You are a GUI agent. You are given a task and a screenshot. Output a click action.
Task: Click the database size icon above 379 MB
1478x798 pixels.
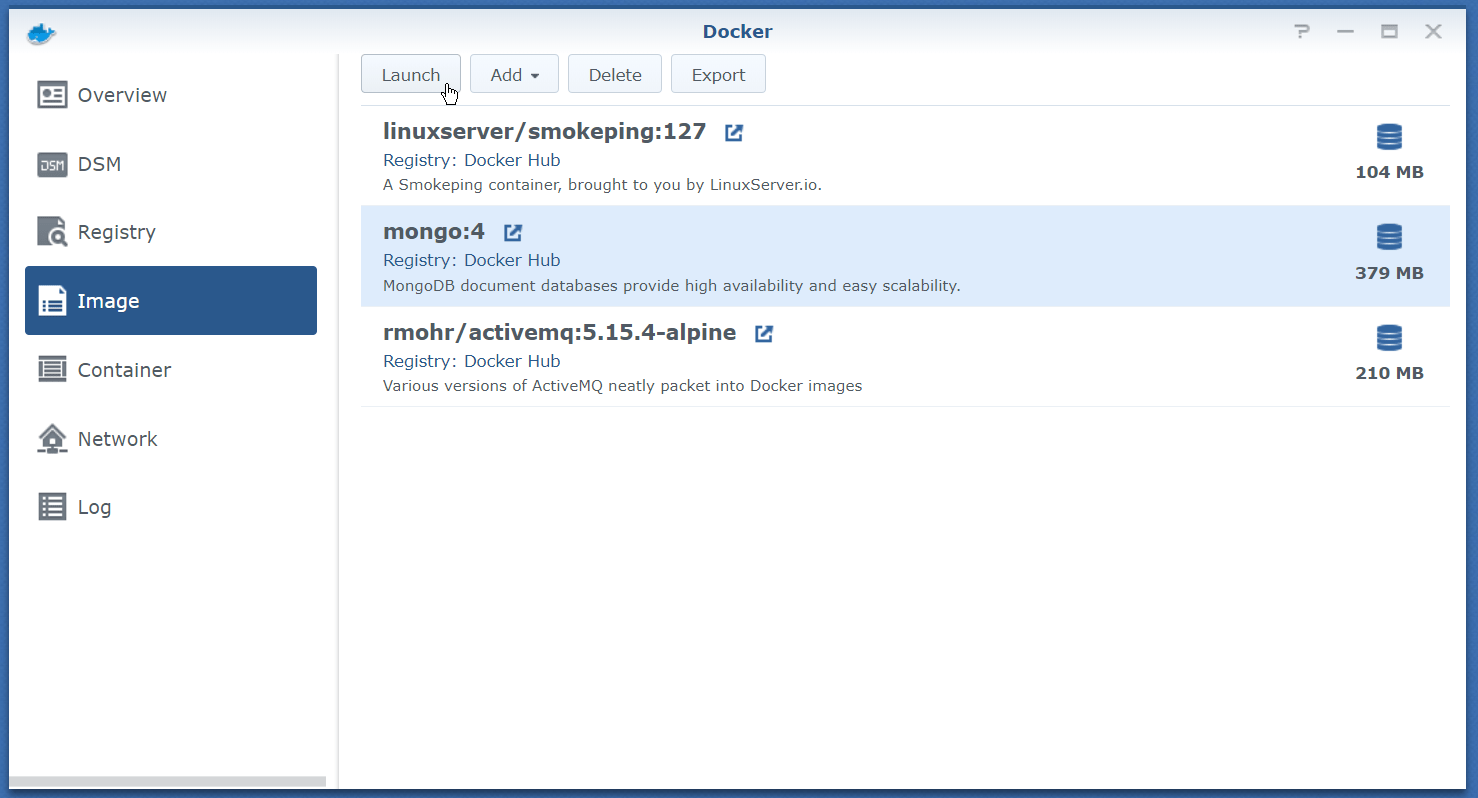pos(1389,237)
